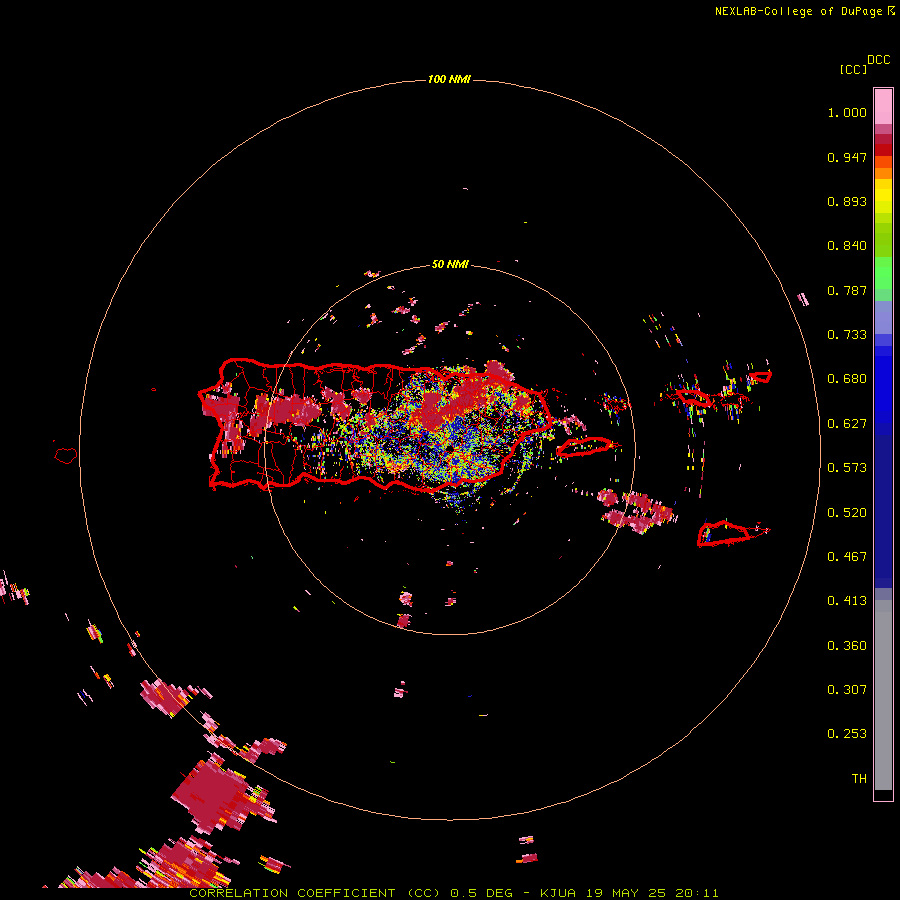Click the 100 NMI range ring label

(449, 79)
